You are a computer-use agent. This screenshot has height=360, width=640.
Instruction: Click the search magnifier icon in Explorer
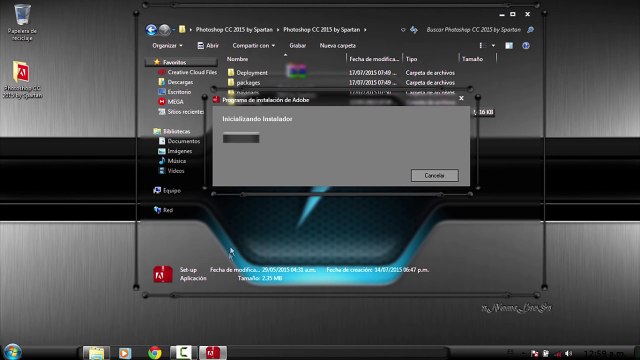(530, 30)
